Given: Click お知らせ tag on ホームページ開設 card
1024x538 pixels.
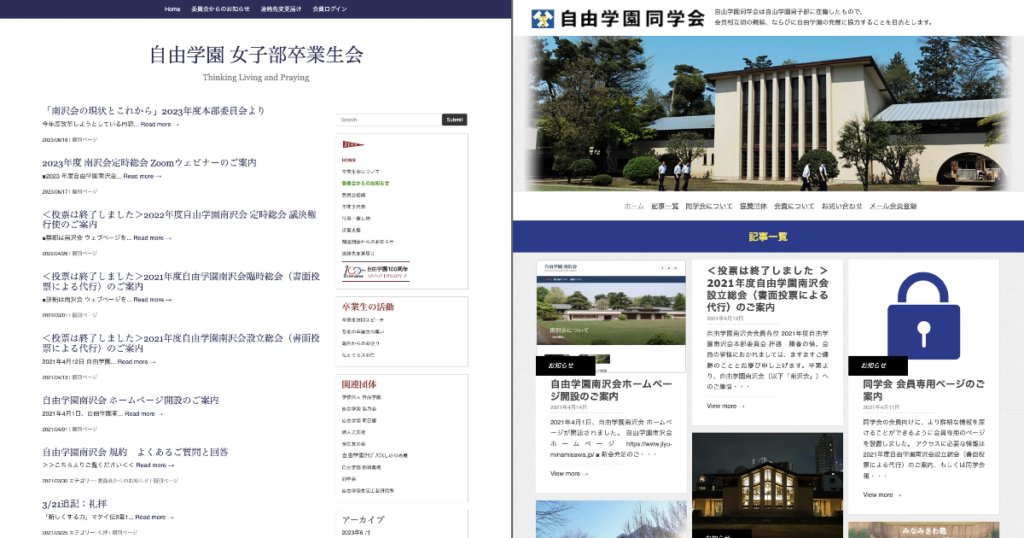Looking at the screenshot, I should [565, 366].
